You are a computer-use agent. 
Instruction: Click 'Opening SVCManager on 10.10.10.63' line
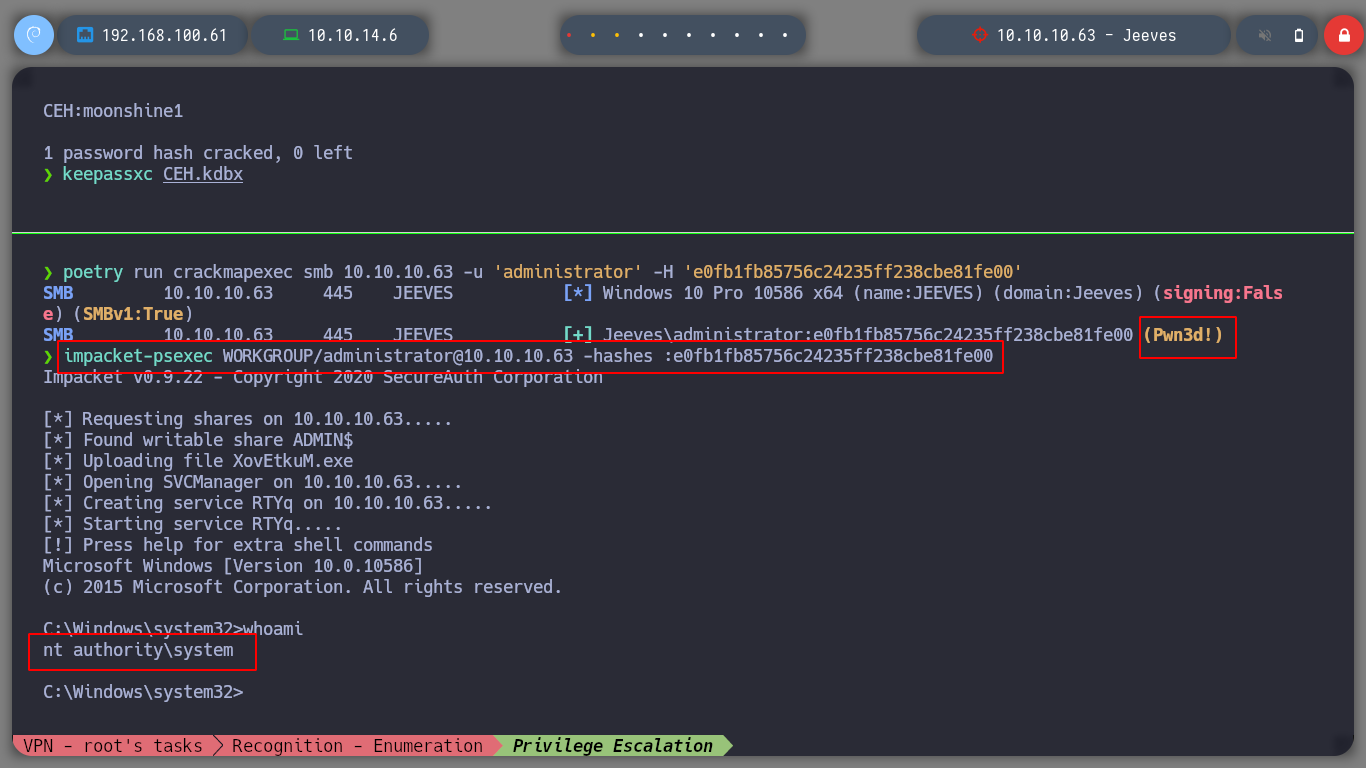pos(253,482)
